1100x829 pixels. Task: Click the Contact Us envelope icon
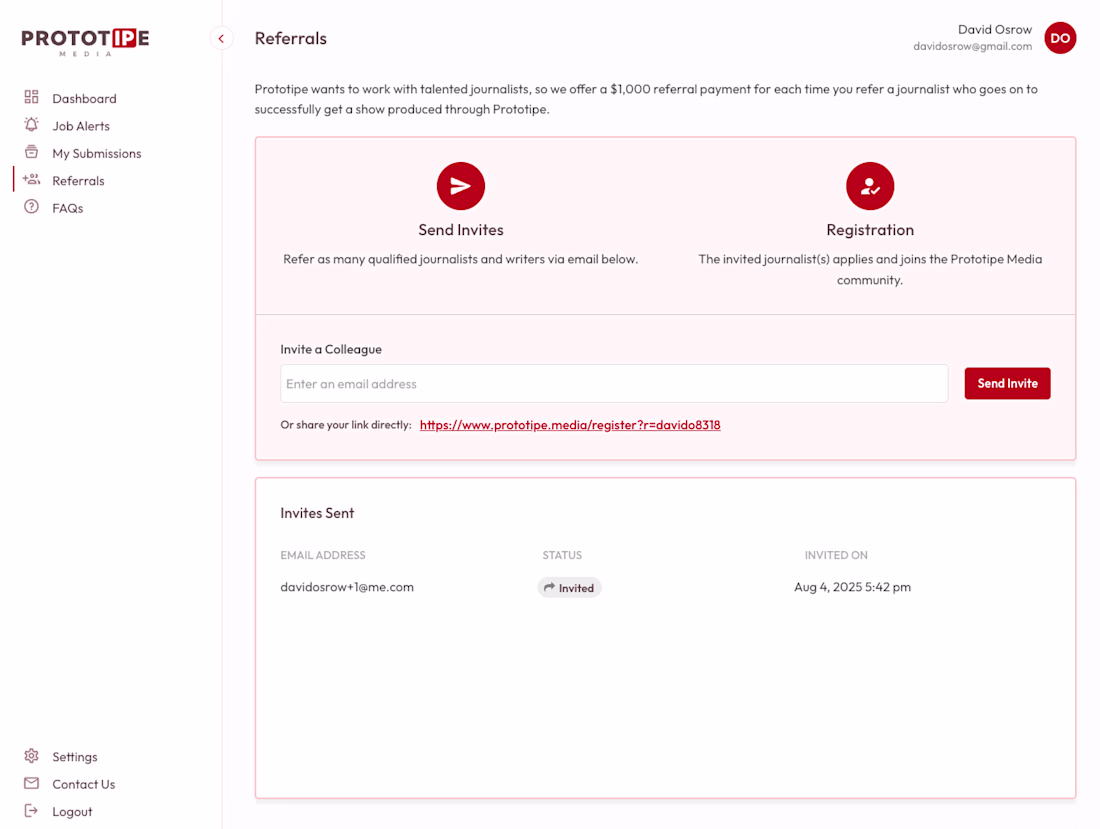(x=32, y=783)
